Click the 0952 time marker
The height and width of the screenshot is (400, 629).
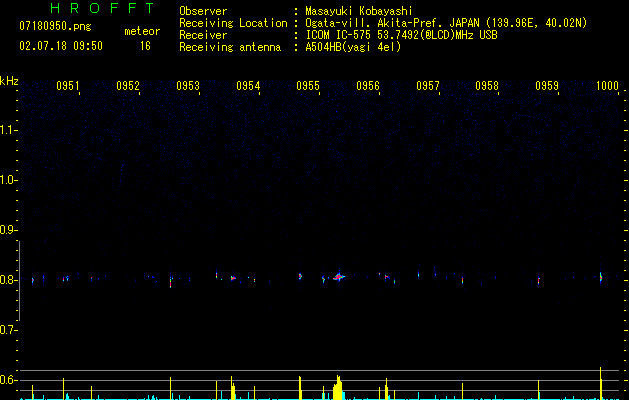click(x=128, y=86)
